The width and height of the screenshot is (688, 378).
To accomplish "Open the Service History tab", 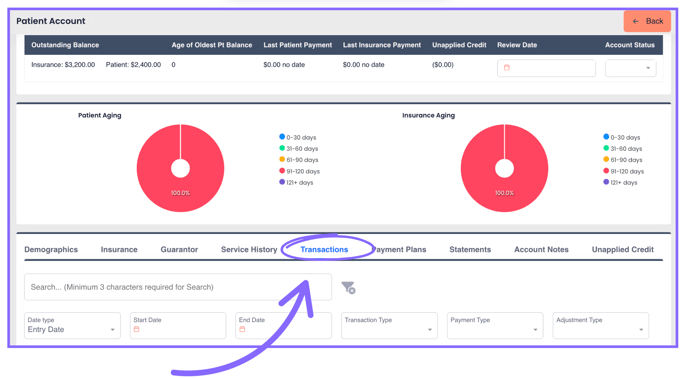I will click(249, 249).
